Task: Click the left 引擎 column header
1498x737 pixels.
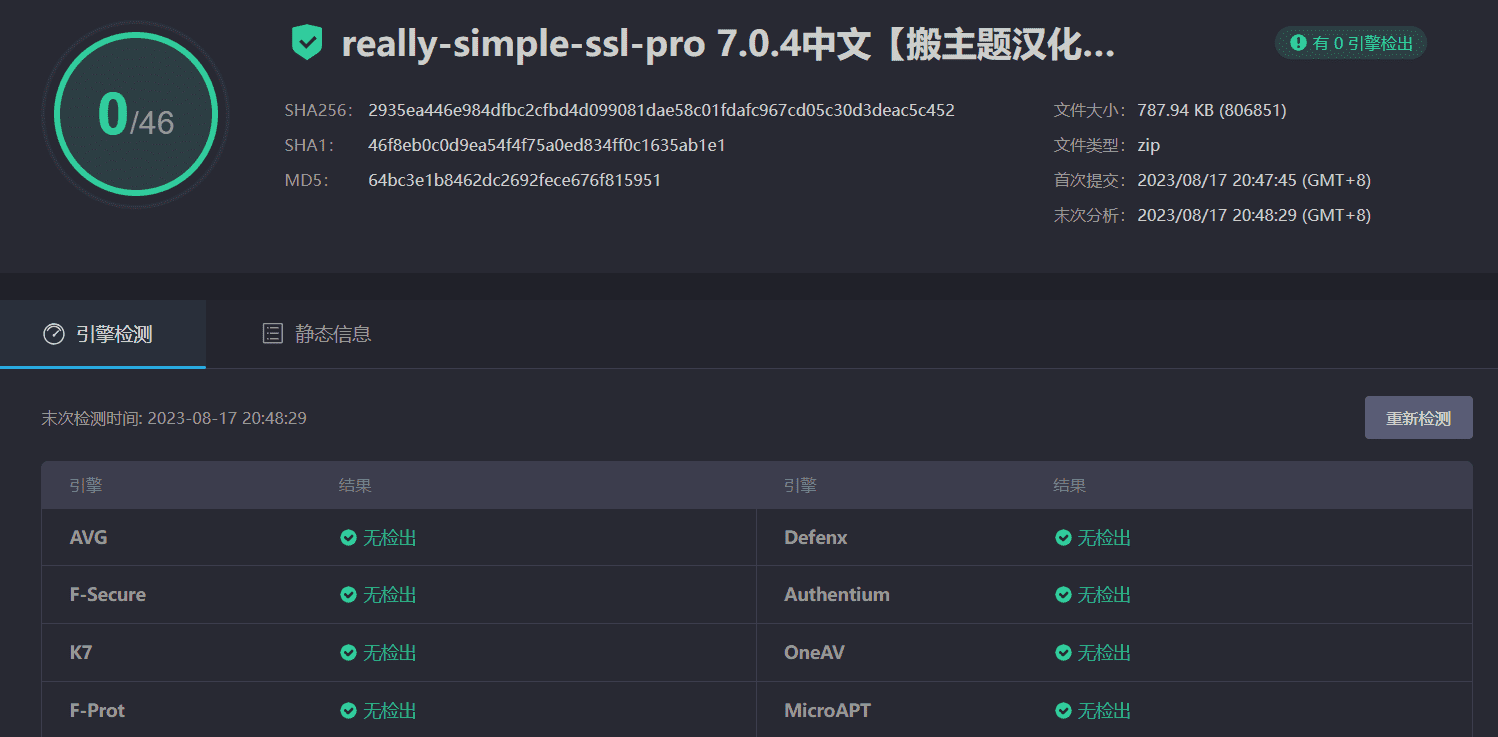Action: coord(86,486)
